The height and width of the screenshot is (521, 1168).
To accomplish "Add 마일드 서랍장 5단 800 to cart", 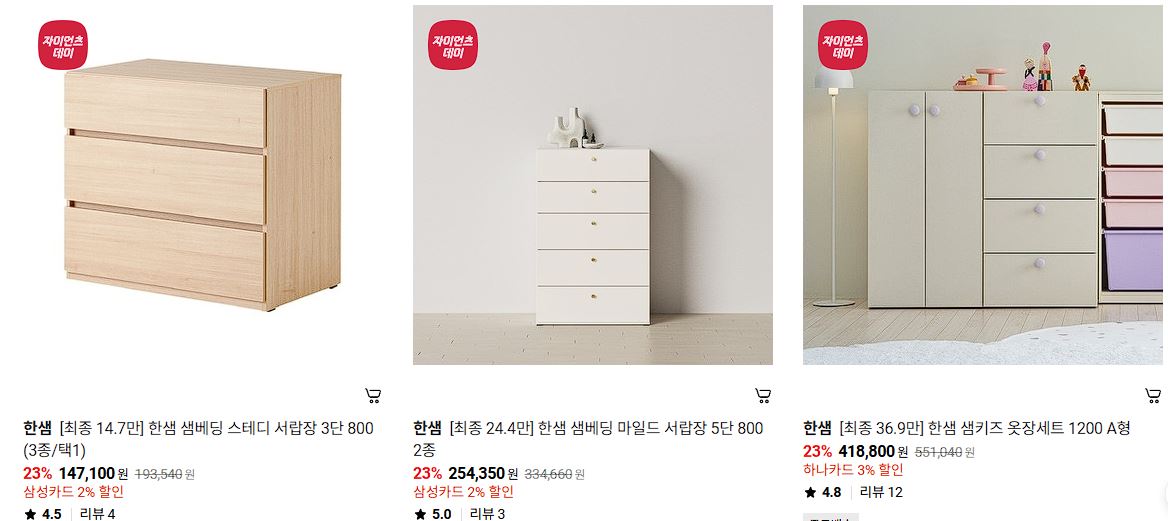I will [x=763, y=395].
